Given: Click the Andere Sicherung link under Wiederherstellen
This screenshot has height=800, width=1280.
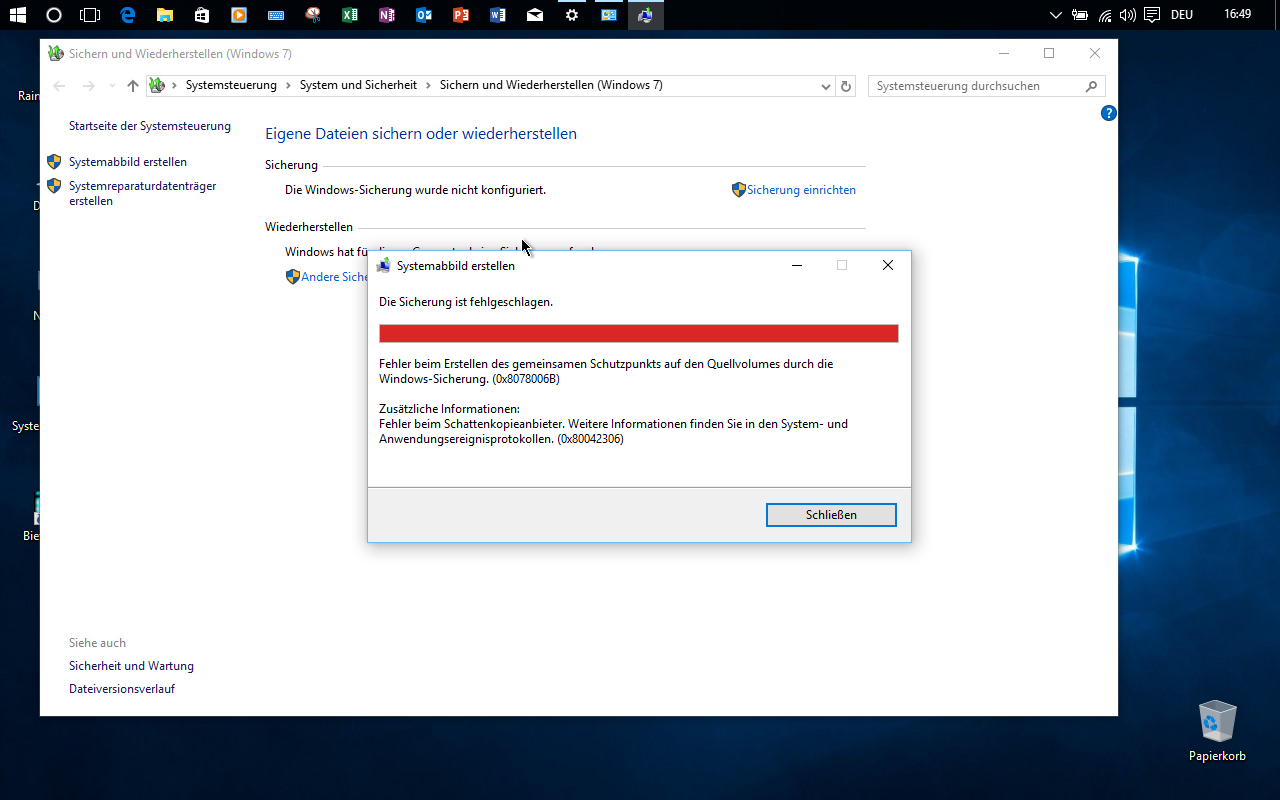Looking at the screenshot, I should (334, 277).
